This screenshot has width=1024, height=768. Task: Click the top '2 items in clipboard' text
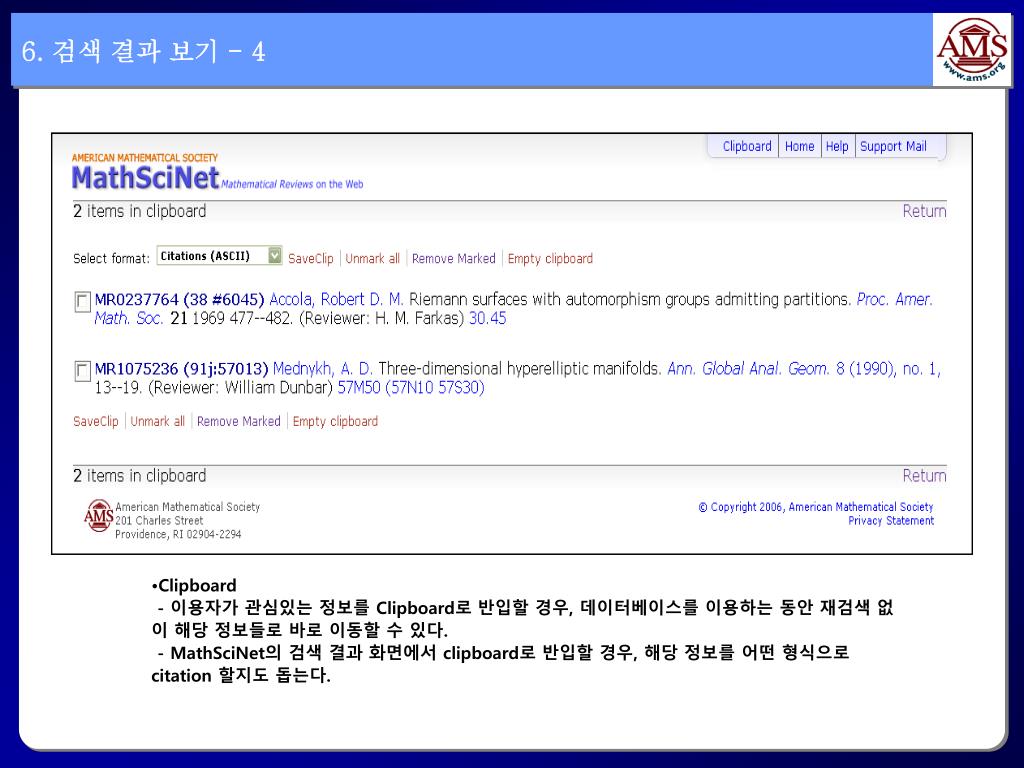139,211
